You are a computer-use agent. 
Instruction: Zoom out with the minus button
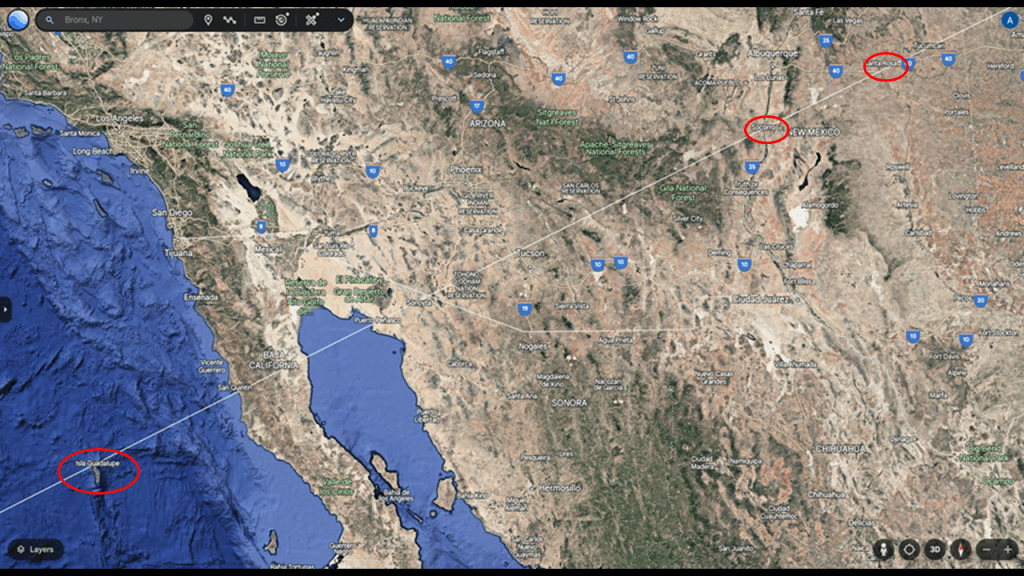point(987,550)
